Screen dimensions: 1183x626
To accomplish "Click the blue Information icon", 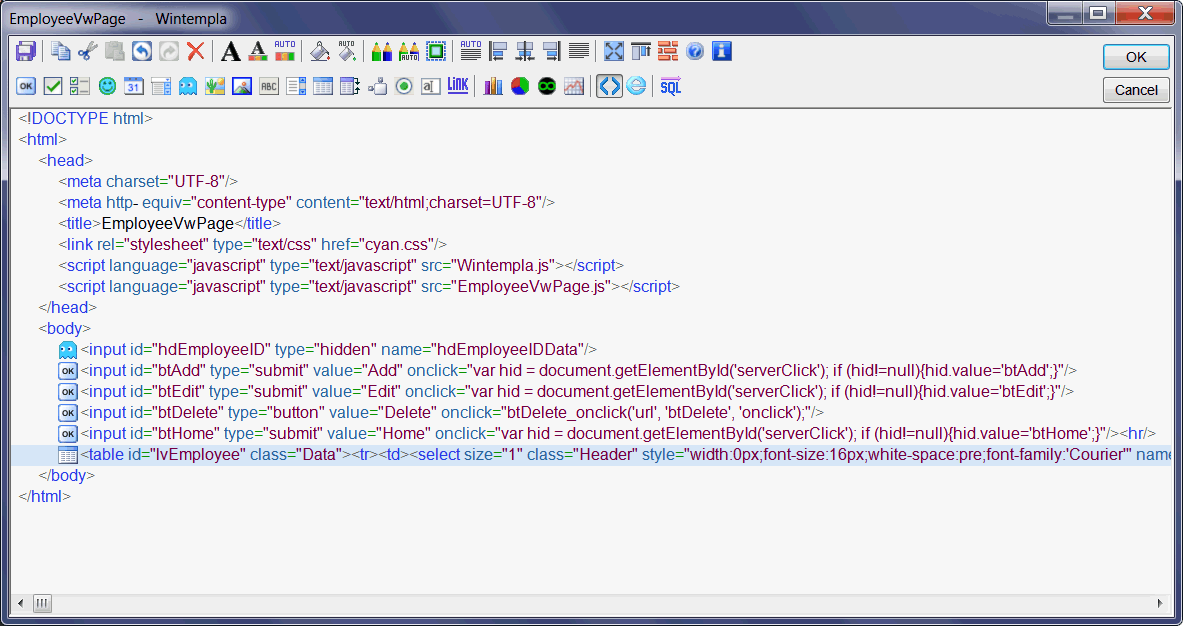I will tap(723, 51).
